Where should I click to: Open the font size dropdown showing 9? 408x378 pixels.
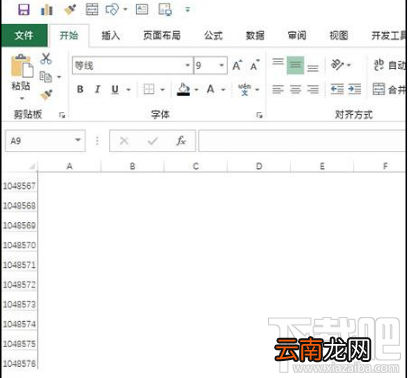221,65
